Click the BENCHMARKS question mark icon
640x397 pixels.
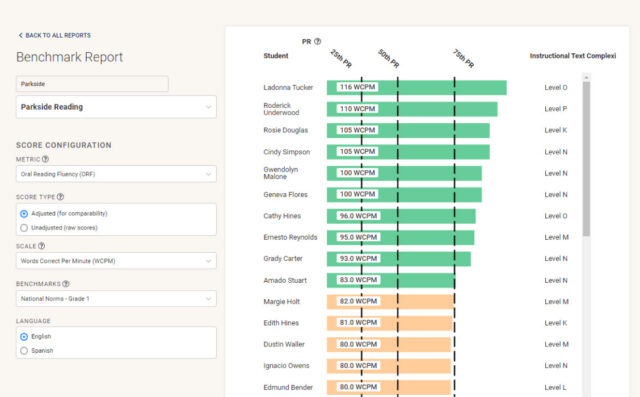[x=66, y=284]
